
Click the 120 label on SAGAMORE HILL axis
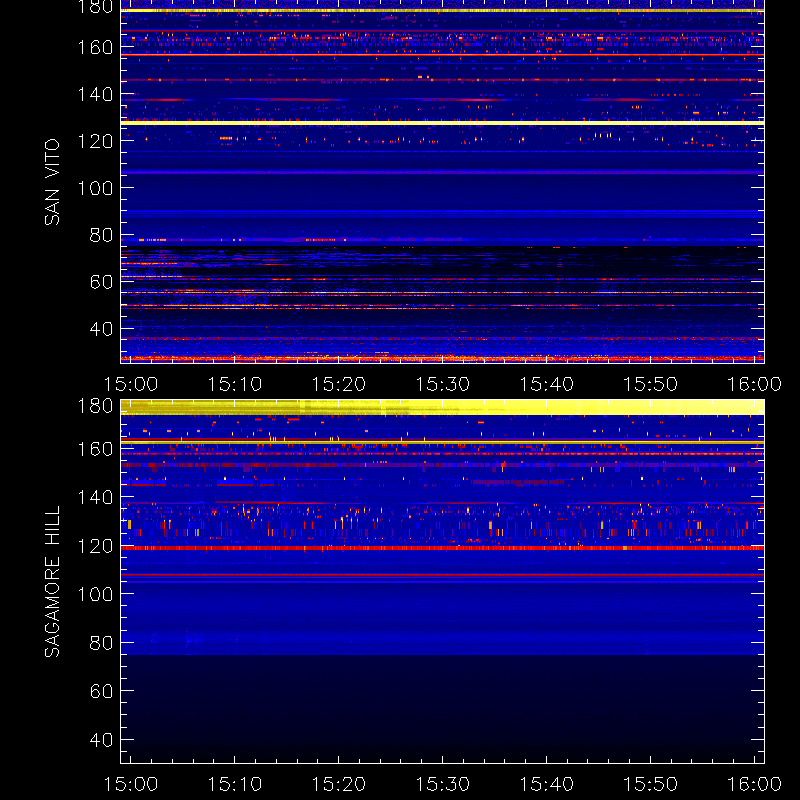(95, 546)
